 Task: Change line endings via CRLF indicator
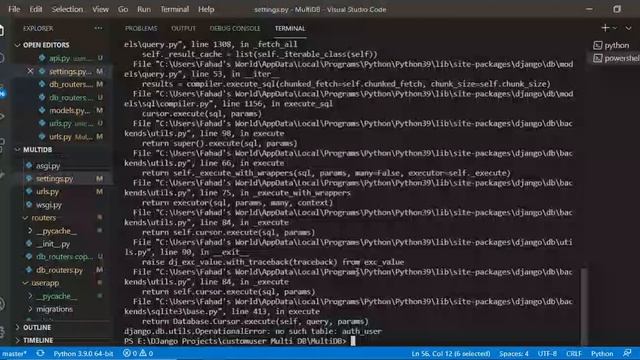[573, 353]
